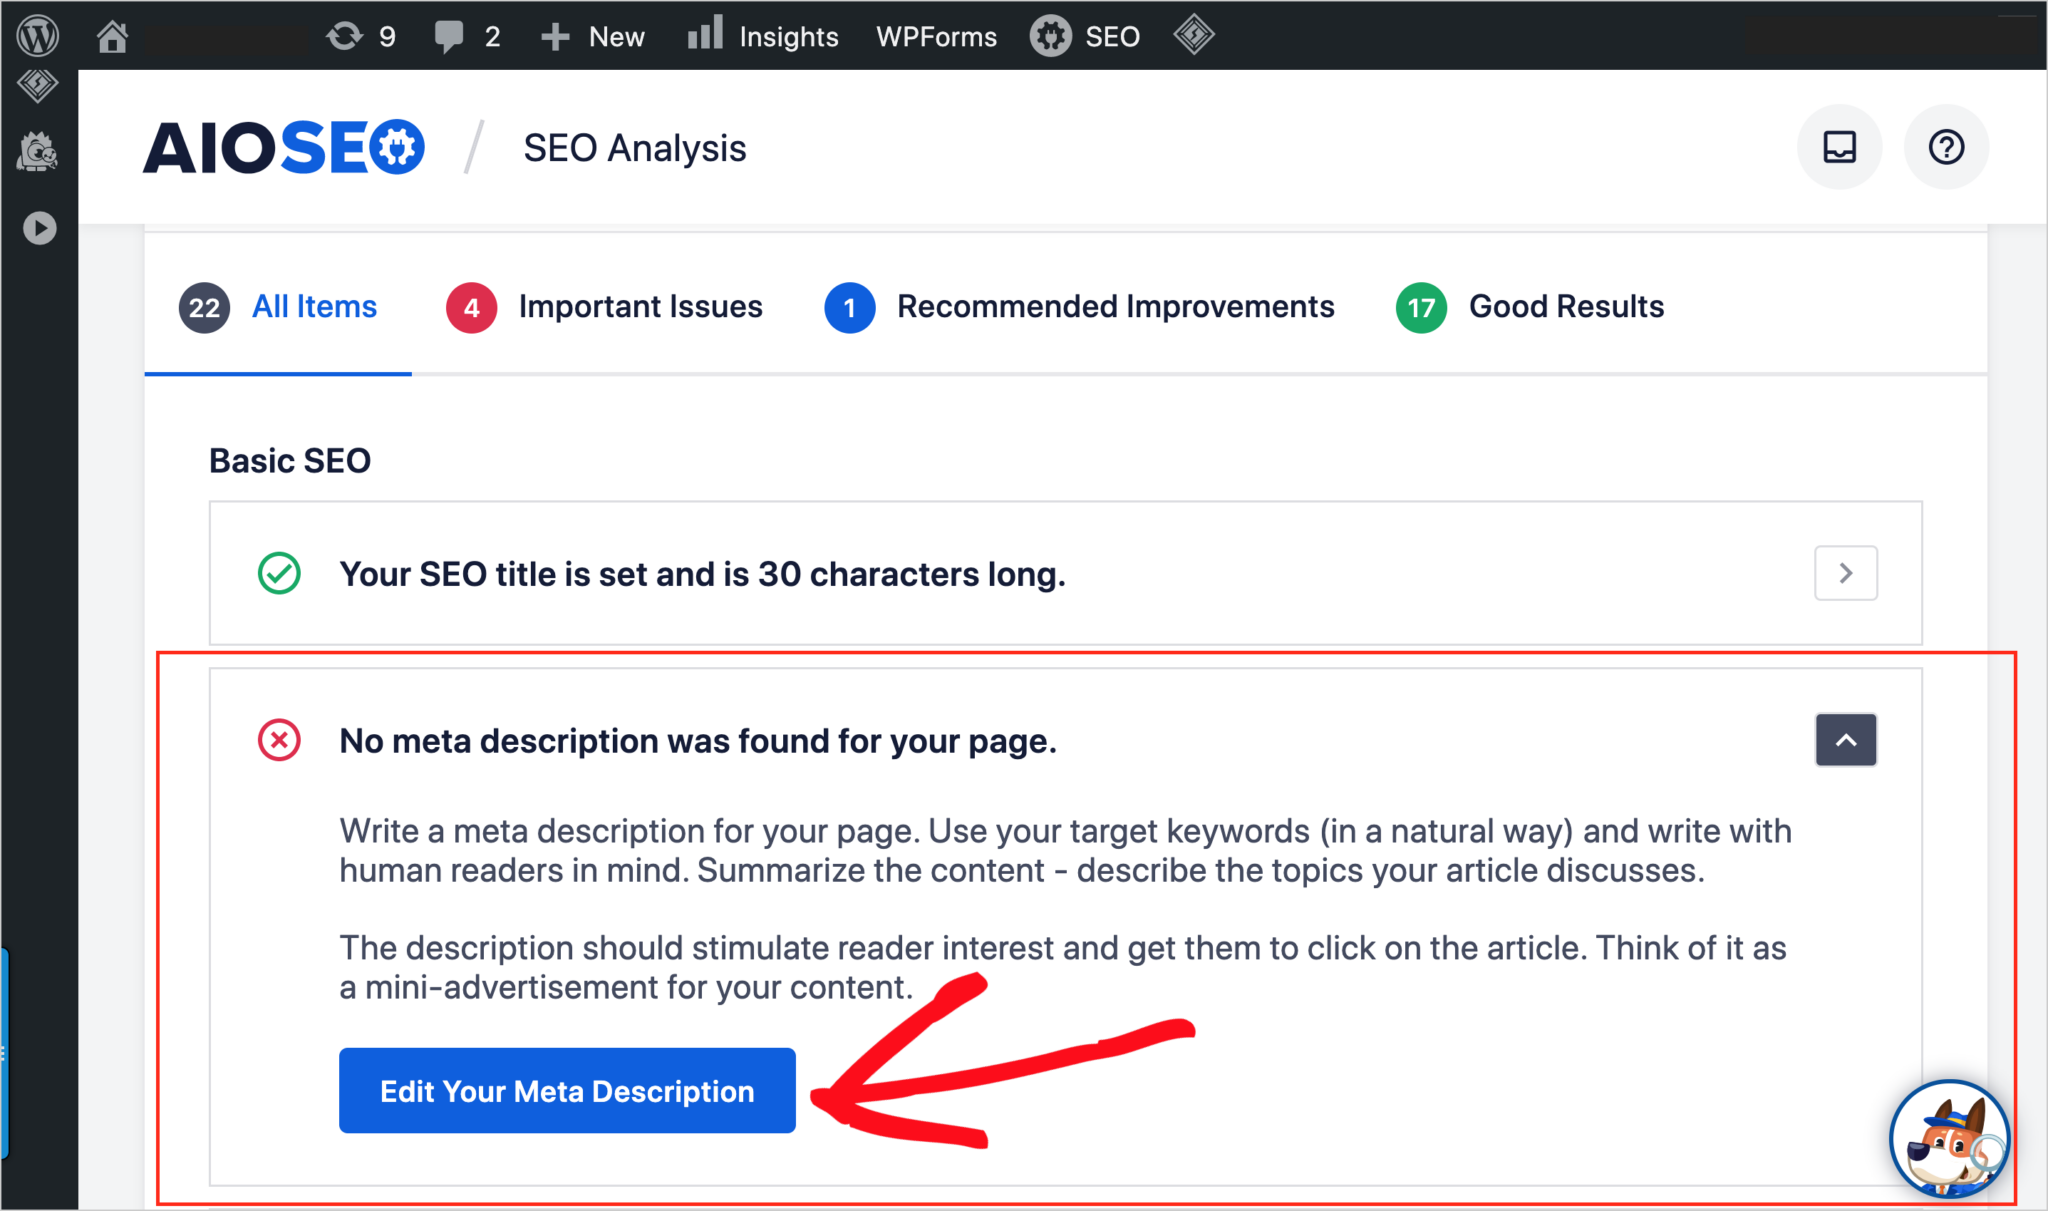Click the AIOSEO logo

(284, 148)
